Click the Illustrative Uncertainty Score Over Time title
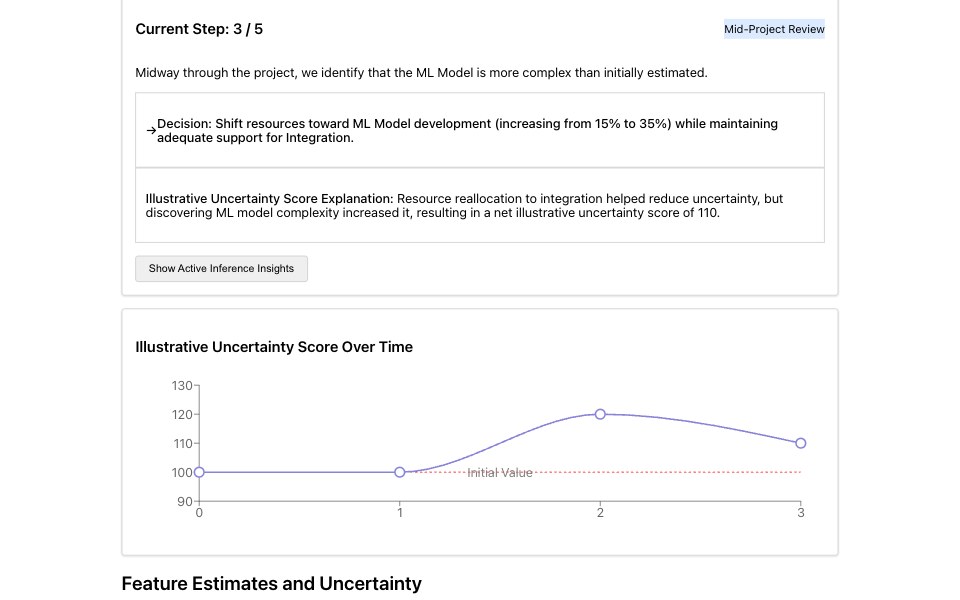Viewport: 960px width, 600px height. pos(274,347)
